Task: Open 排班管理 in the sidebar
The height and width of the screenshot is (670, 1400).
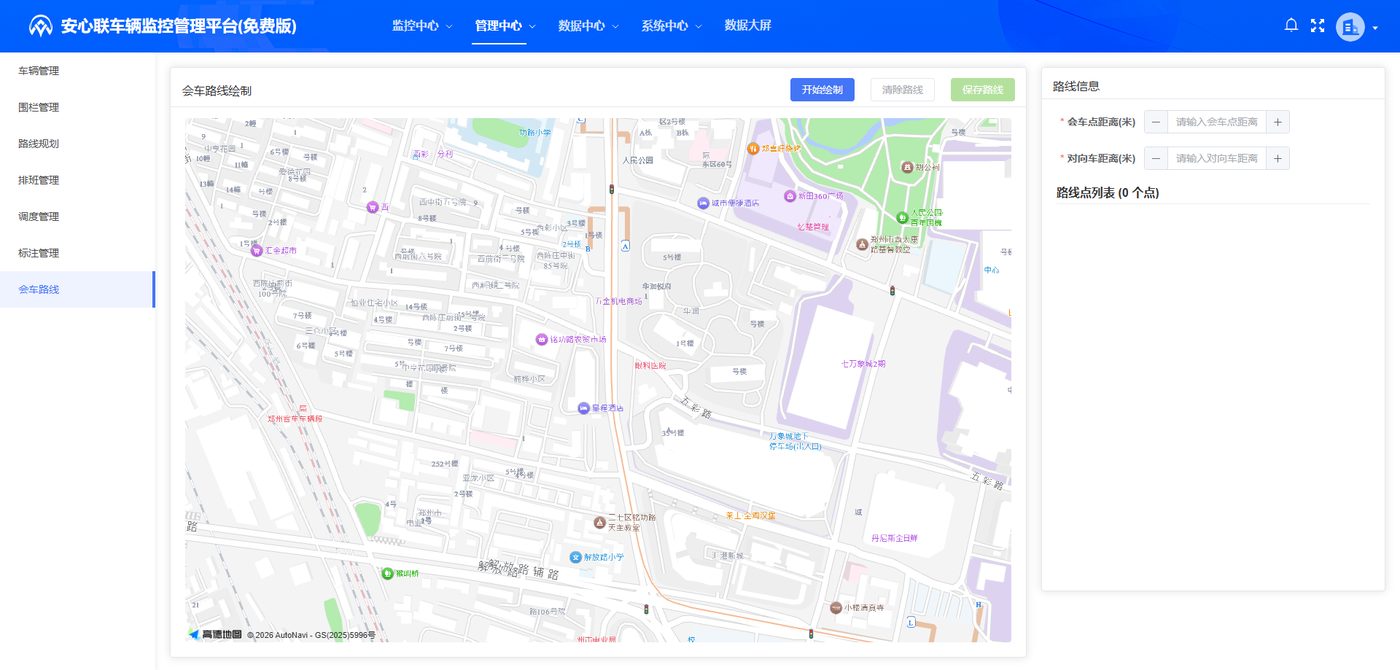Action: click(x=77, y=180)
